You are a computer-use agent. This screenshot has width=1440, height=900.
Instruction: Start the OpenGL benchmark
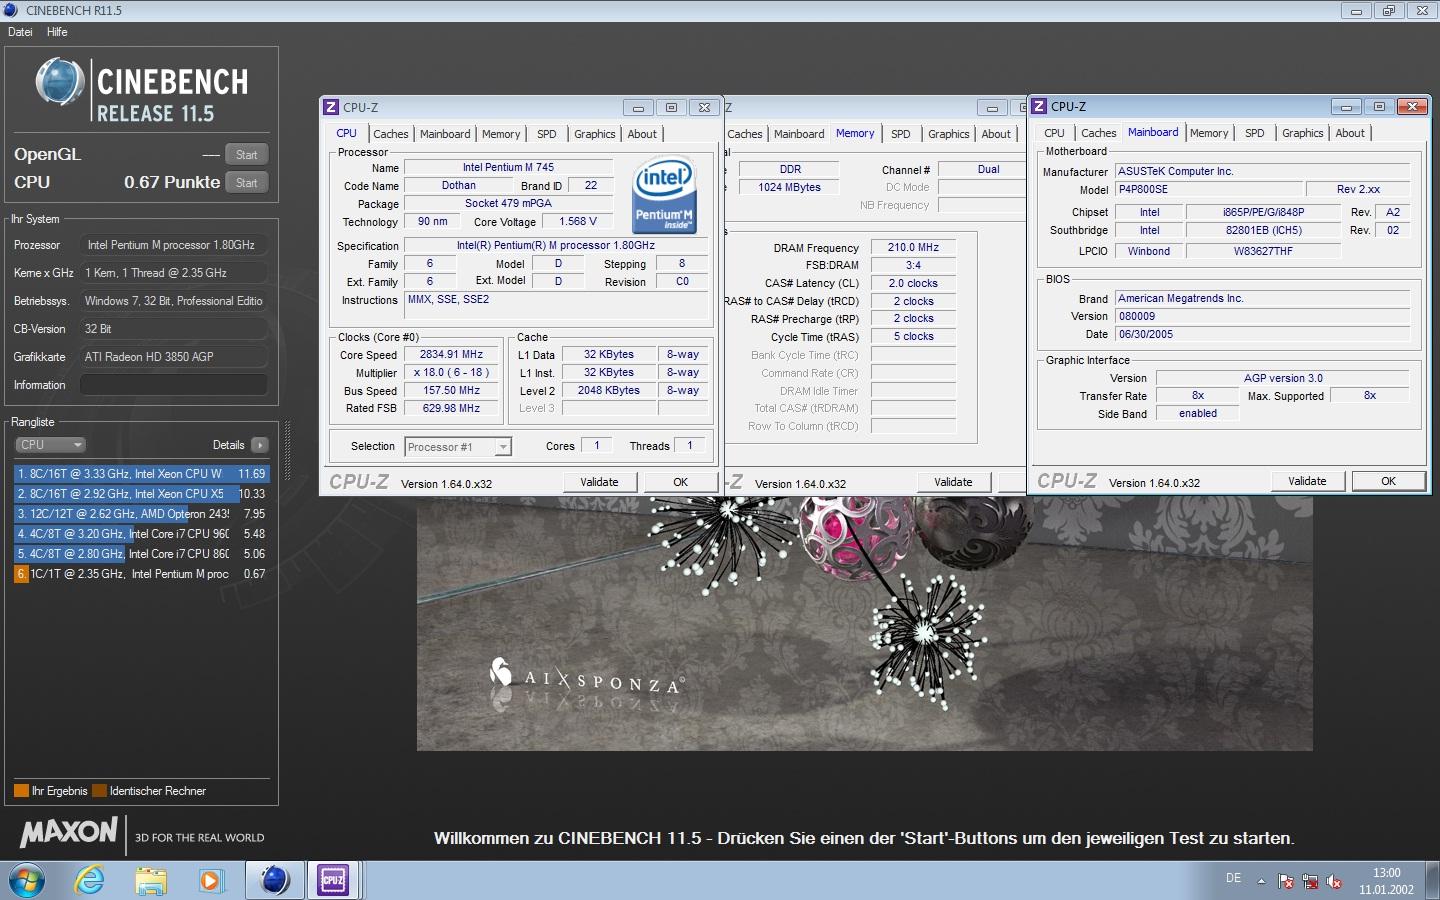247,155
